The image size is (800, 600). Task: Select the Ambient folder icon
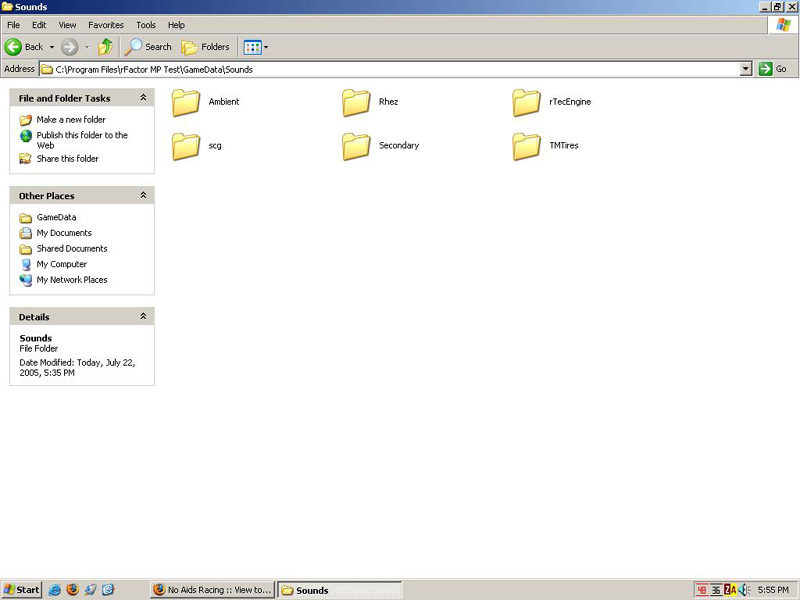pyautogui.click(x=186, y=102)
